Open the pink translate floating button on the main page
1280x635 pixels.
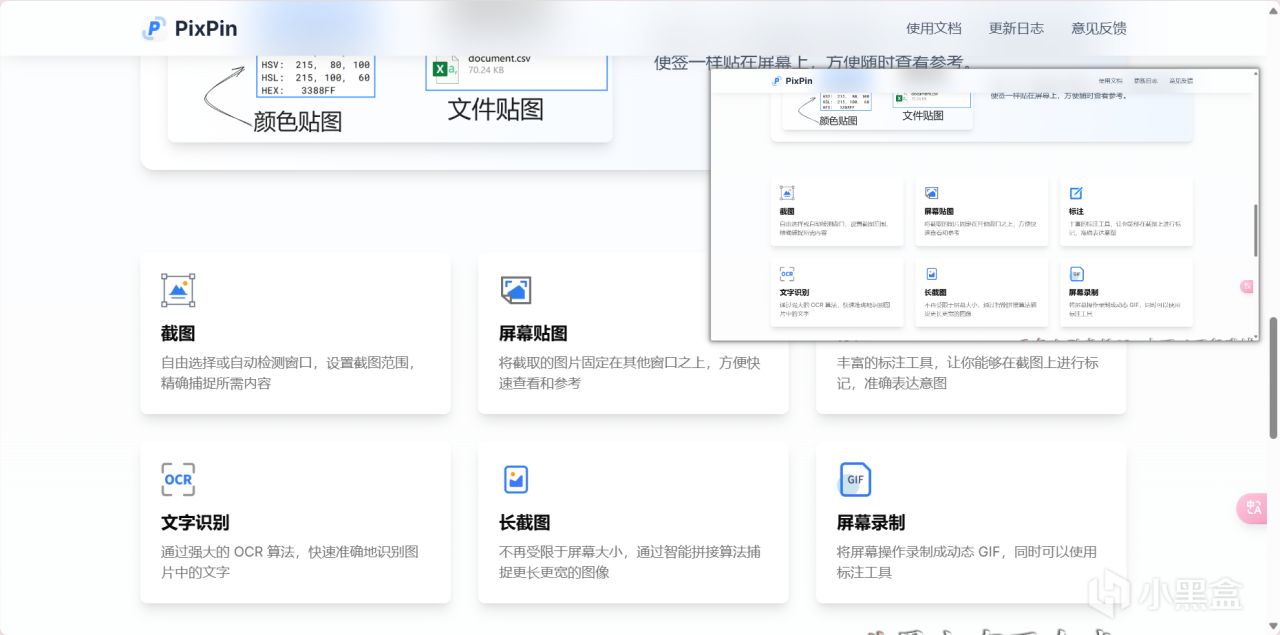(1253, 508)
